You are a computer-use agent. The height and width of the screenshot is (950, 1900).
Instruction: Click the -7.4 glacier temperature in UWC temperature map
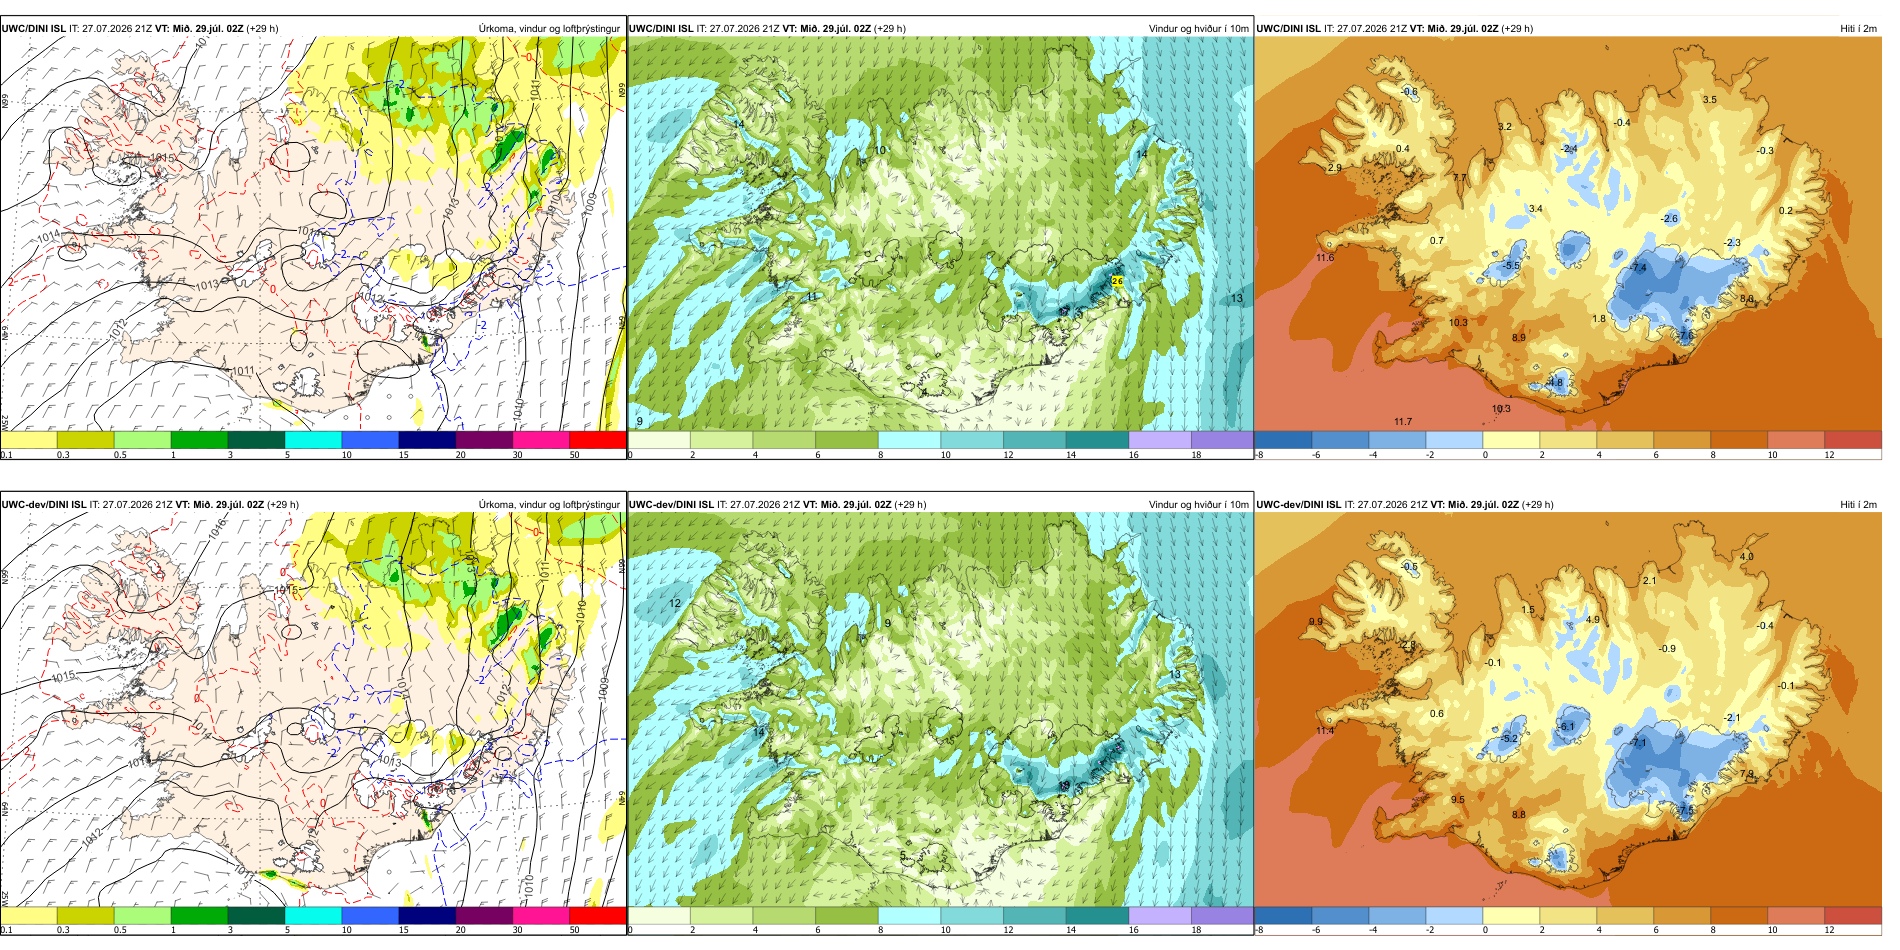1637,268
